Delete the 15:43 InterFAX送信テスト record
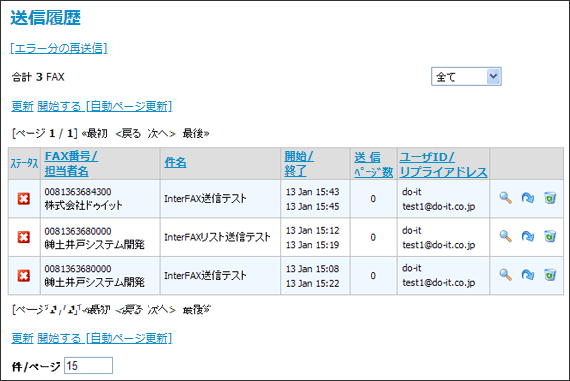The image size is (570, 381). tap(550, 198)
